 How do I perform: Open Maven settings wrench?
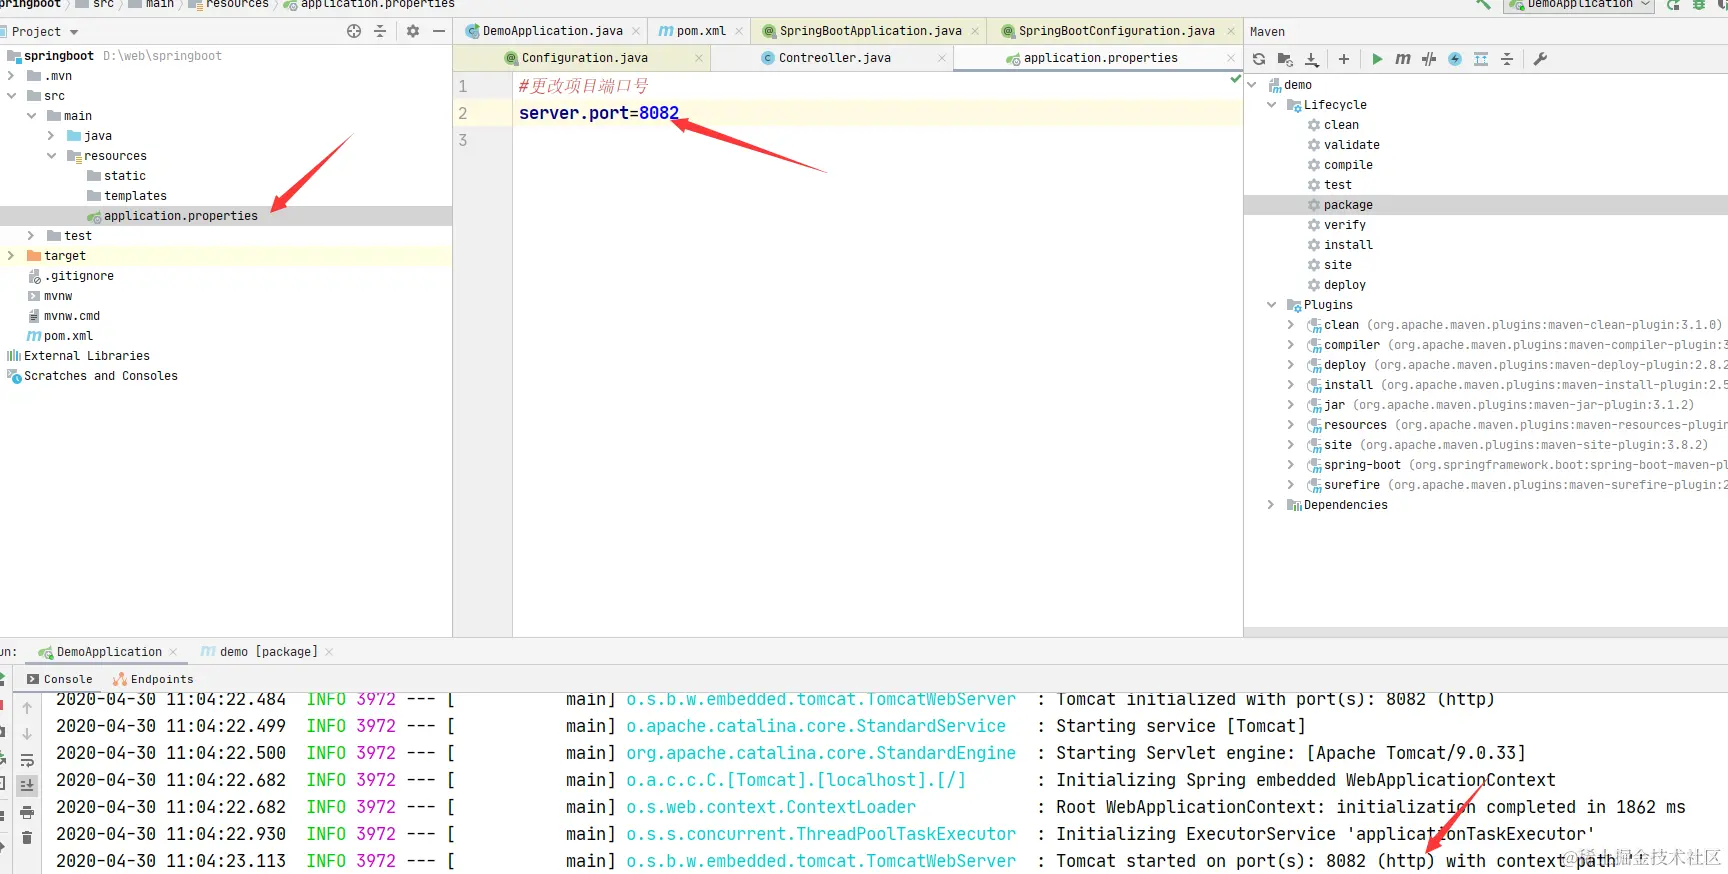click(1540, 59)
